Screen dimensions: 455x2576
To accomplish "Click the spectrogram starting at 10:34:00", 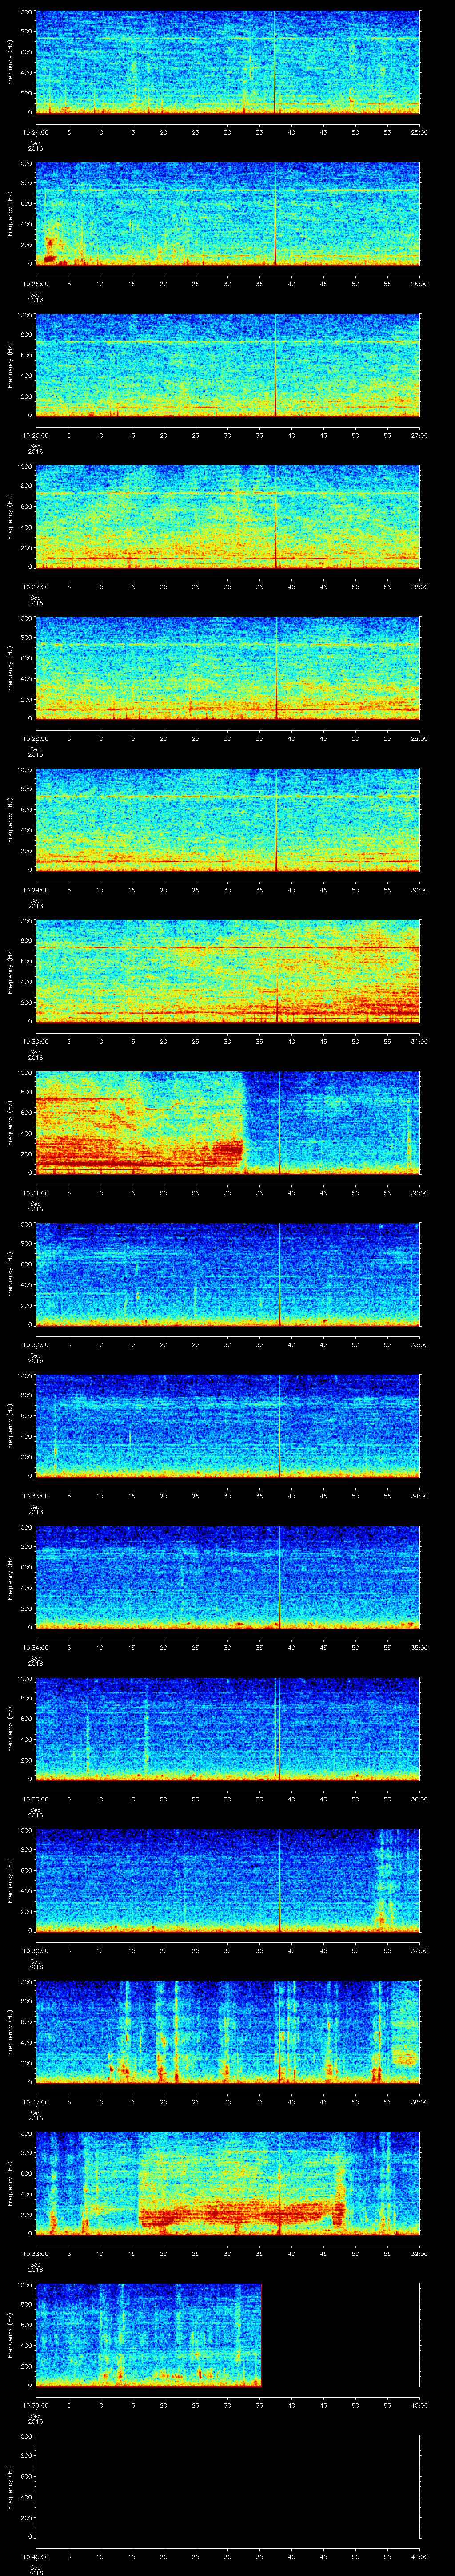I will coord(227,1577).
